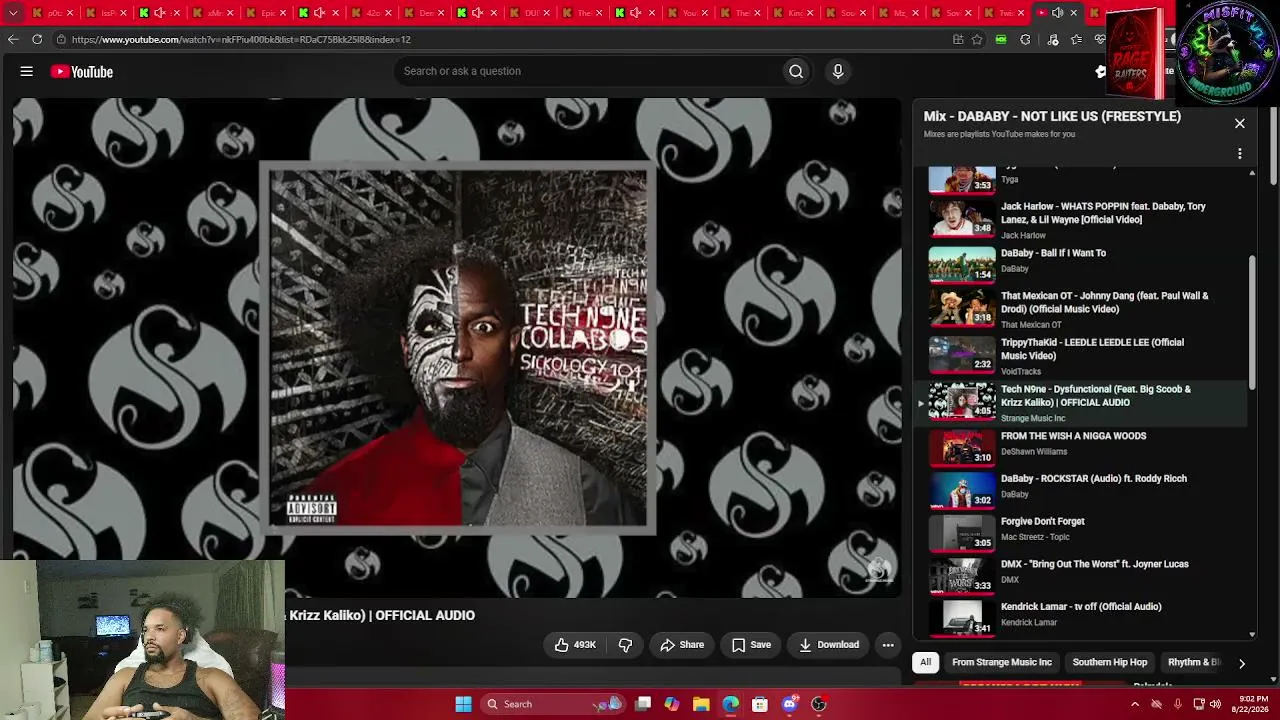Image resolution: width=1280 pixels, height=720 pixels.
Task: Switch to Microsoft Edge on the taskbar
Action: pos(731,704)
